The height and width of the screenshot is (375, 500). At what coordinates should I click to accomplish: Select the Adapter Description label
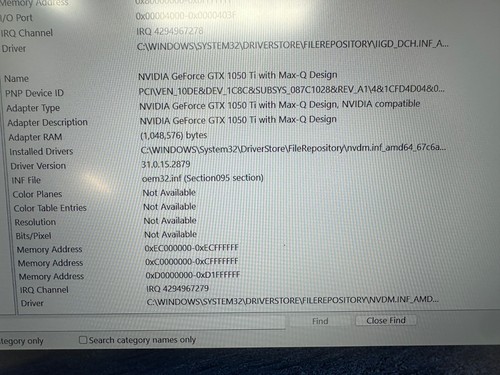47,123
